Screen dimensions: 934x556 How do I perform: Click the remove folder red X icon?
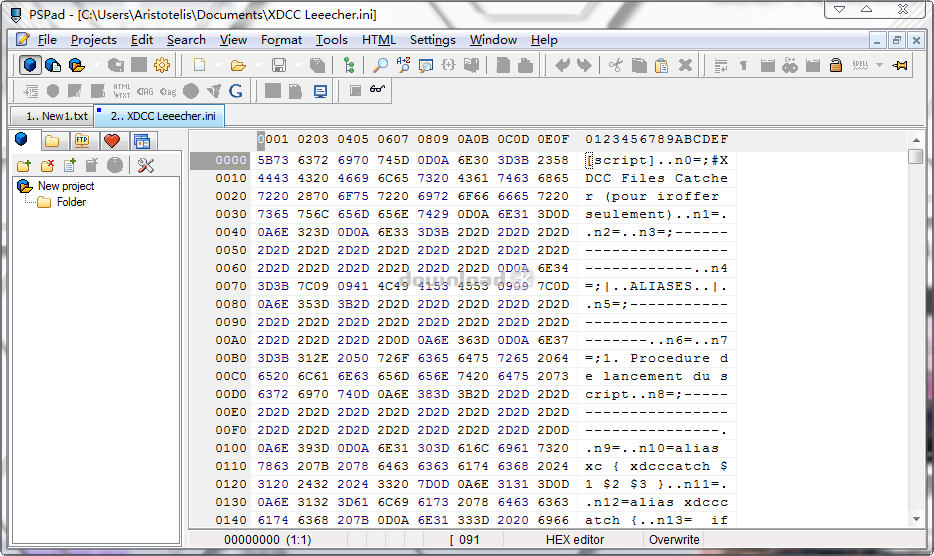point(47,166)
